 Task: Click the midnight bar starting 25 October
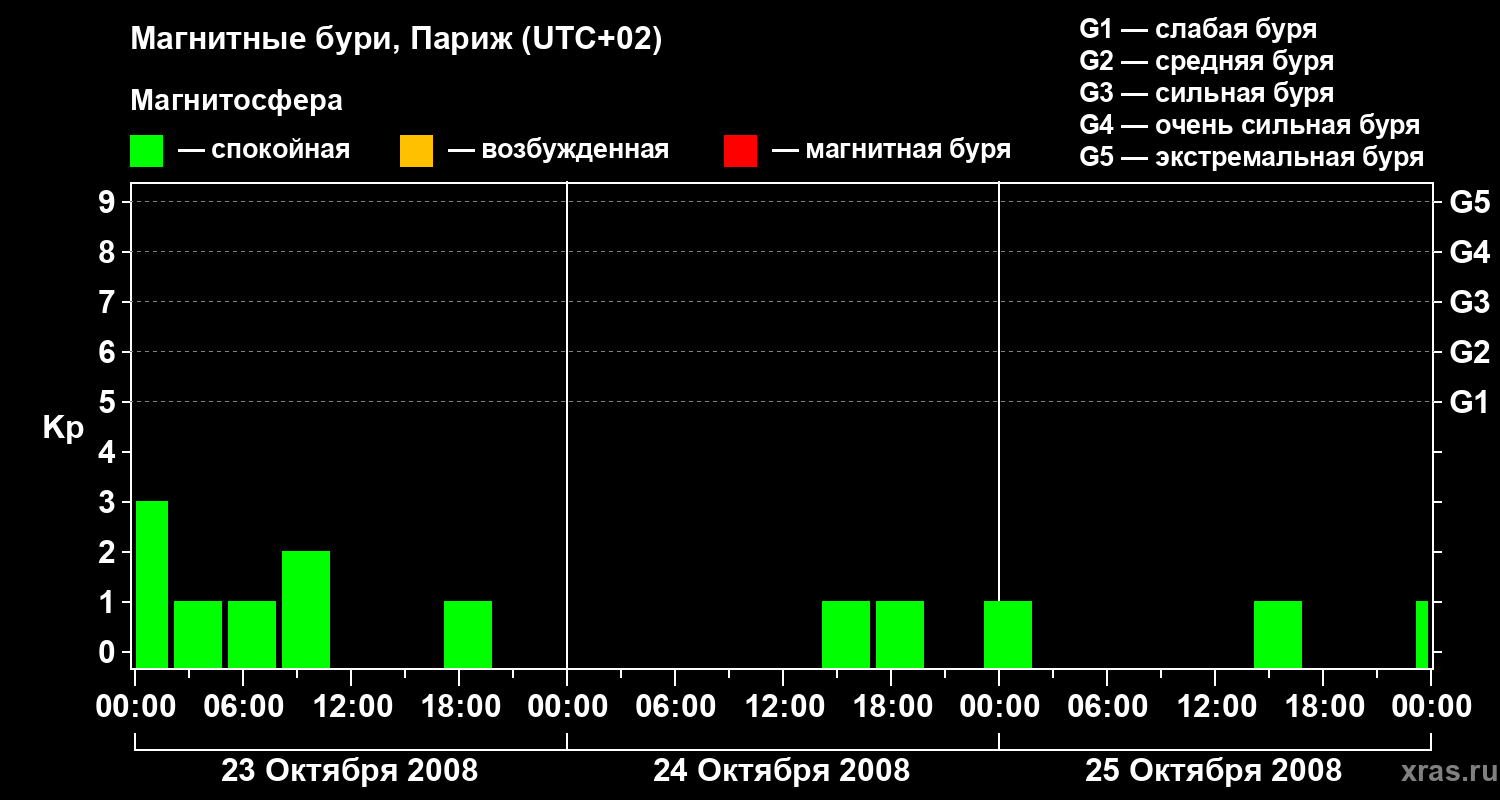[1008, 634]
